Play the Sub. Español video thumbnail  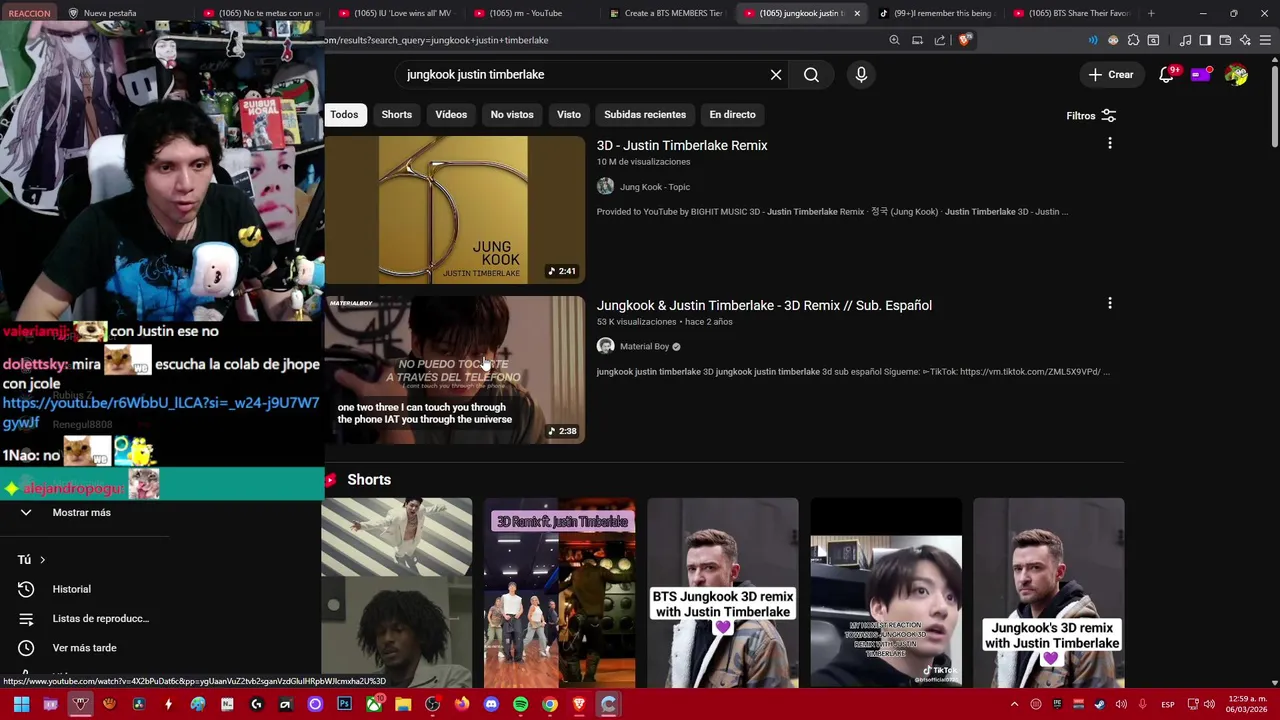point(453,370)
